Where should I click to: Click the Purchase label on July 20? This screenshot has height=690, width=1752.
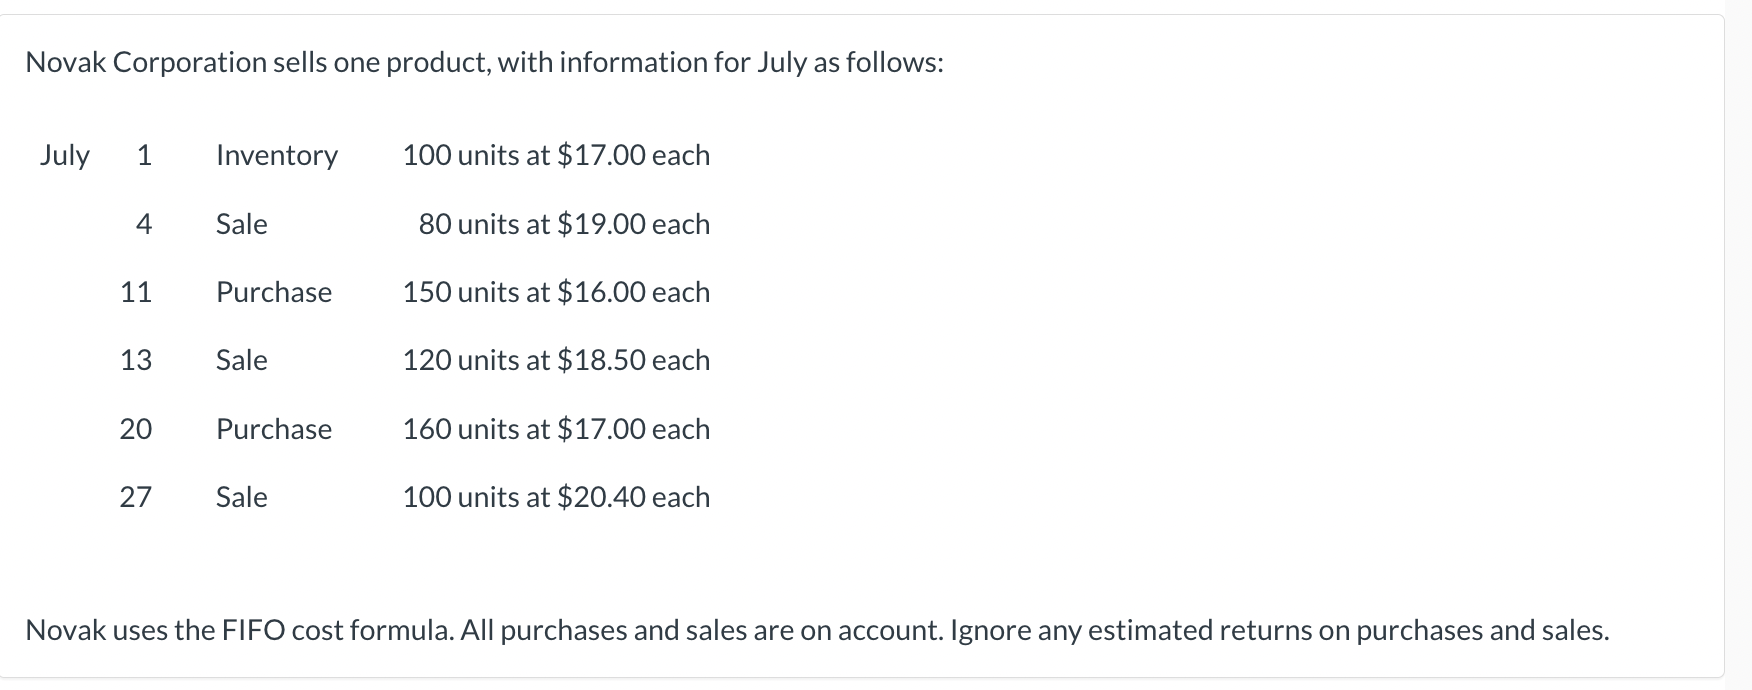274,429
